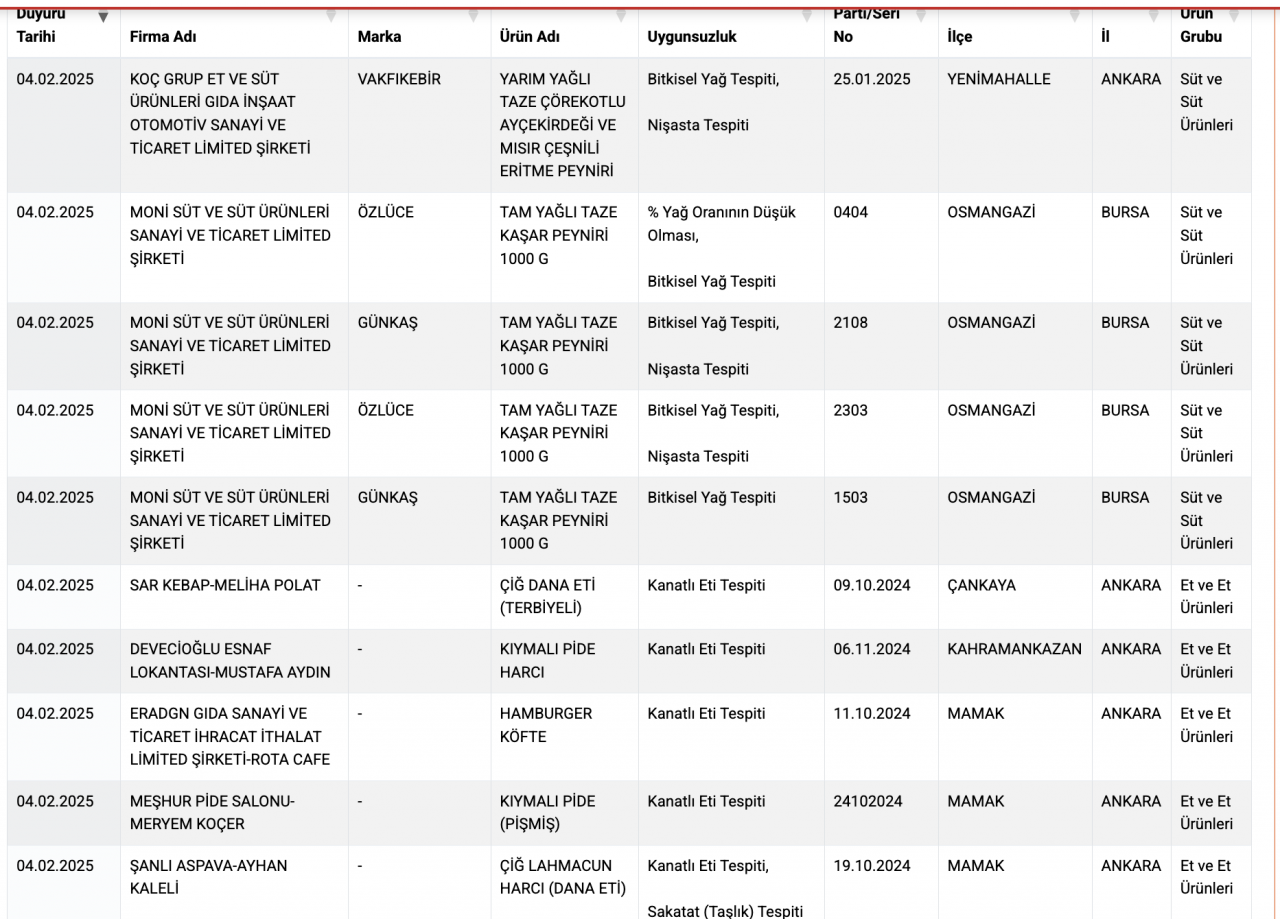Click the sort arrow of İlçe column
Viewport: 1280px width, 919px height.
[x=1075, y=16]
